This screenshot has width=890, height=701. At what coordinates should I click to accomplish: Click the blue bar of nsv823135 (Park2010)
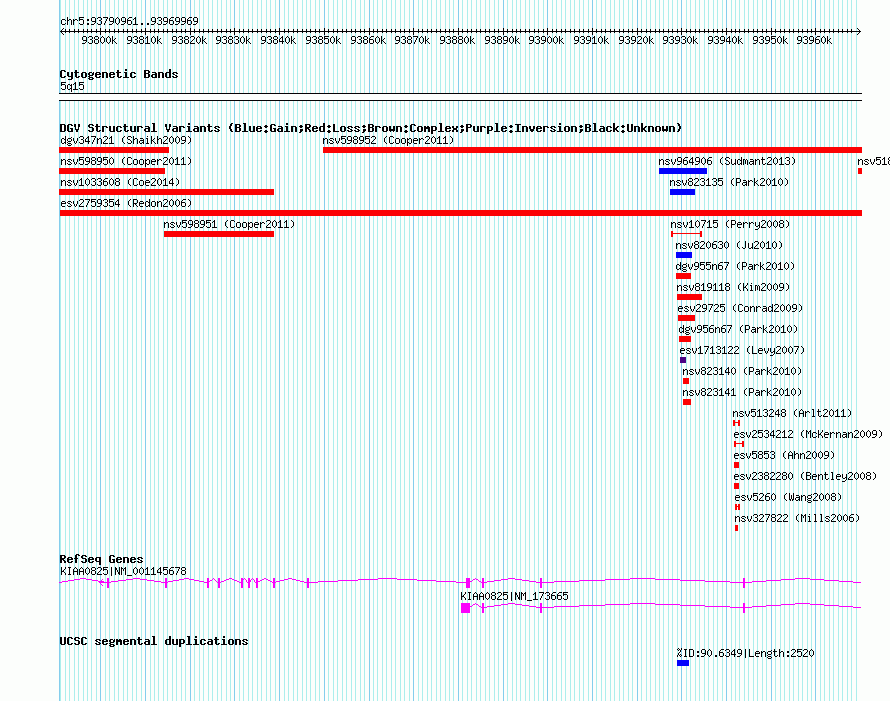(682, 192)
